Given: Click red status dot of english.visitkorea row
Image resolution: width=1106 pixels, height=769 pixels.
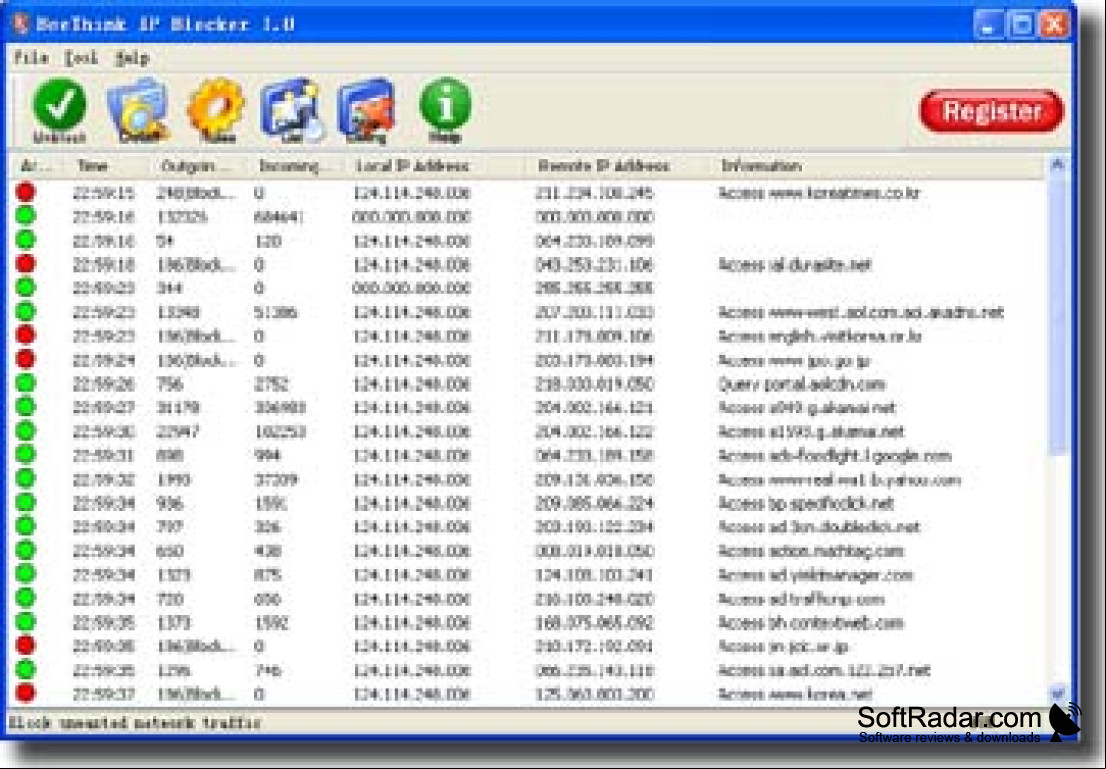Looking at the screenshot, I should 26,335.
